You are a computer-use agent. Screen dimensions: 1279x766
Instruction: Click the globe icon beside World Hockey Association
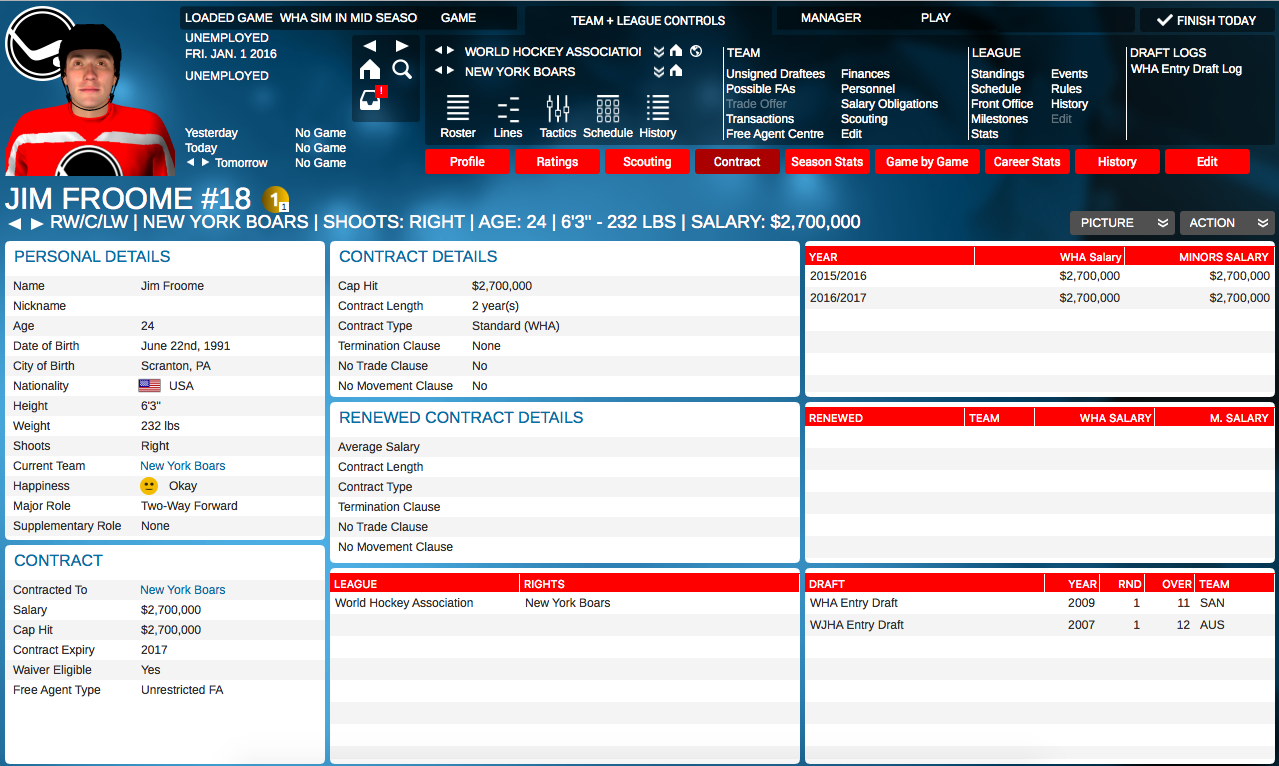(x=696, y=51)
